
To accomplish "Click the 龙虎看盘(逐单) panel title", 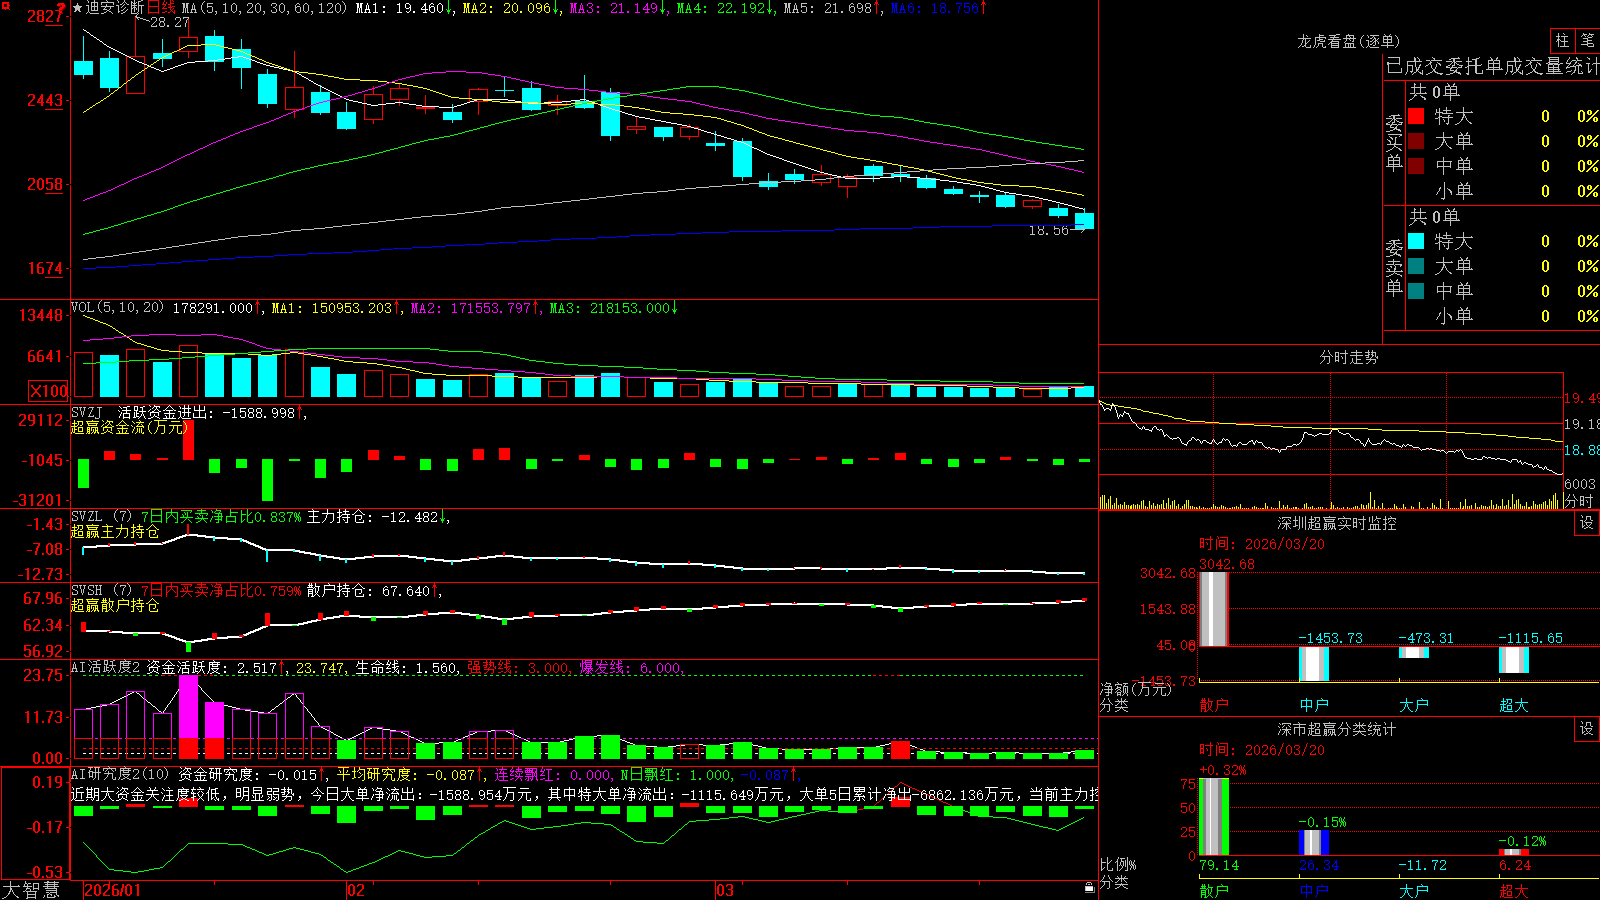I will point(1348,41).
